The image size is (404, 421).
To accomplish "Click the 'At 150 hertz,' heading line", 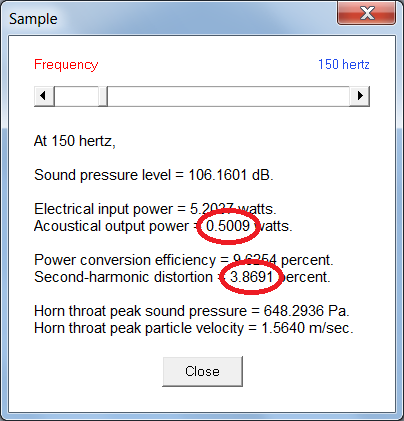I will click(75, 141).
